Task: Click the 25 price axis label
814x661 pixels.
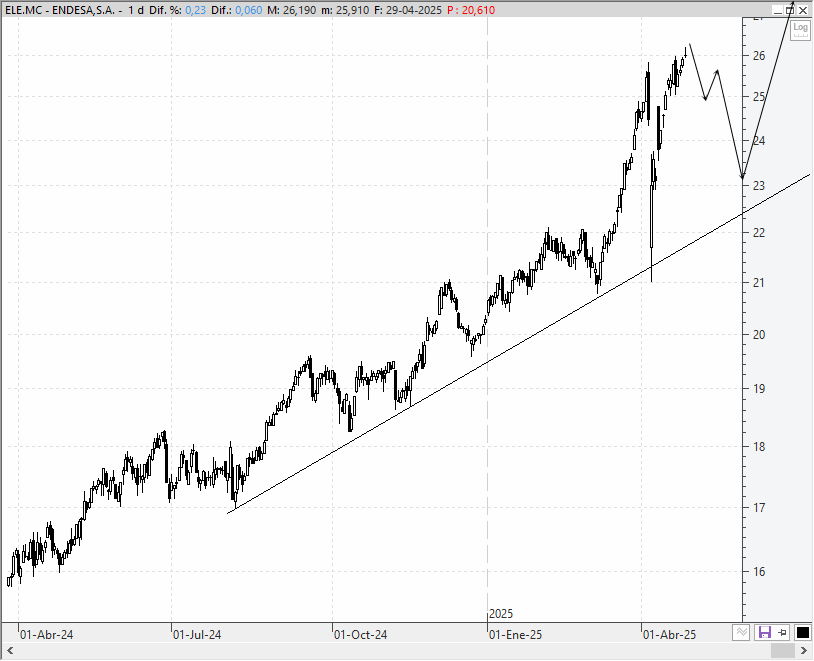Action: (759, 97)
